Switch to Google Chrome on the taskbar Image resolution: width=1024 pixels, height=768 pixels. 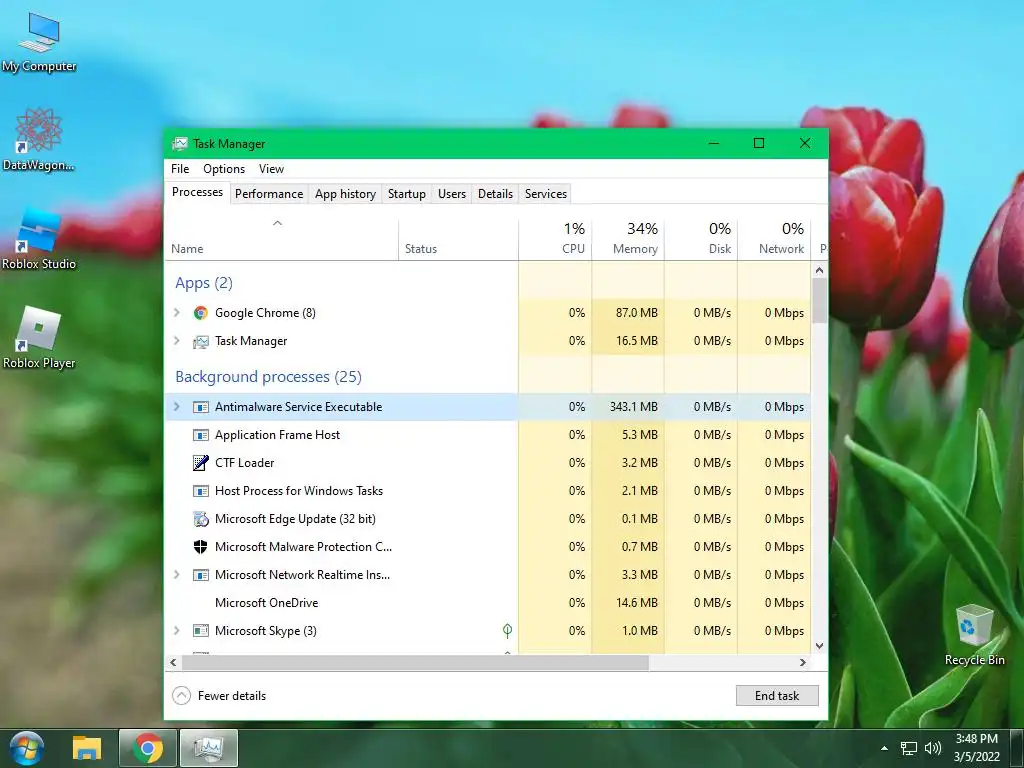coord(148,748)
